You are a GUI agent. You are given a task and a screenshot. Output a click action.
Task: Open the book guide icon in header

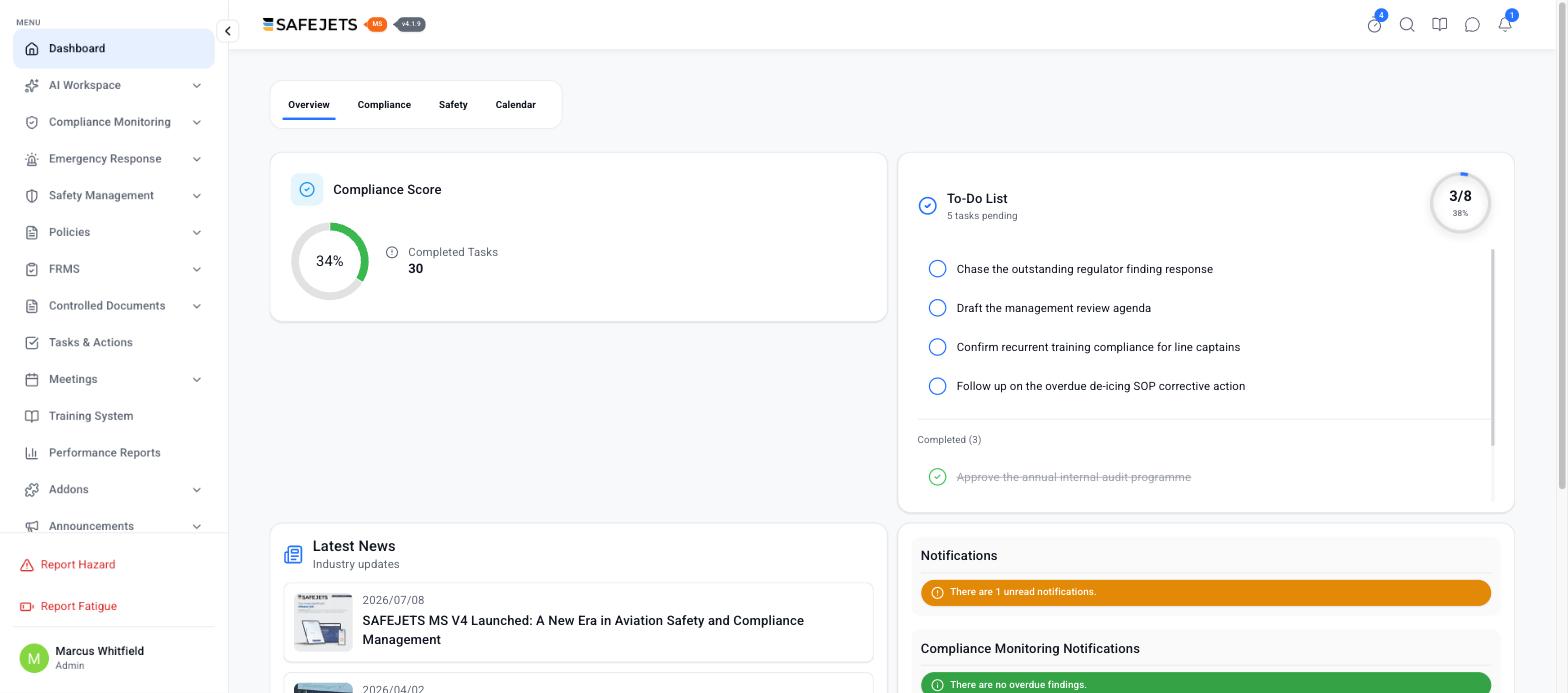coord(1440,25)
